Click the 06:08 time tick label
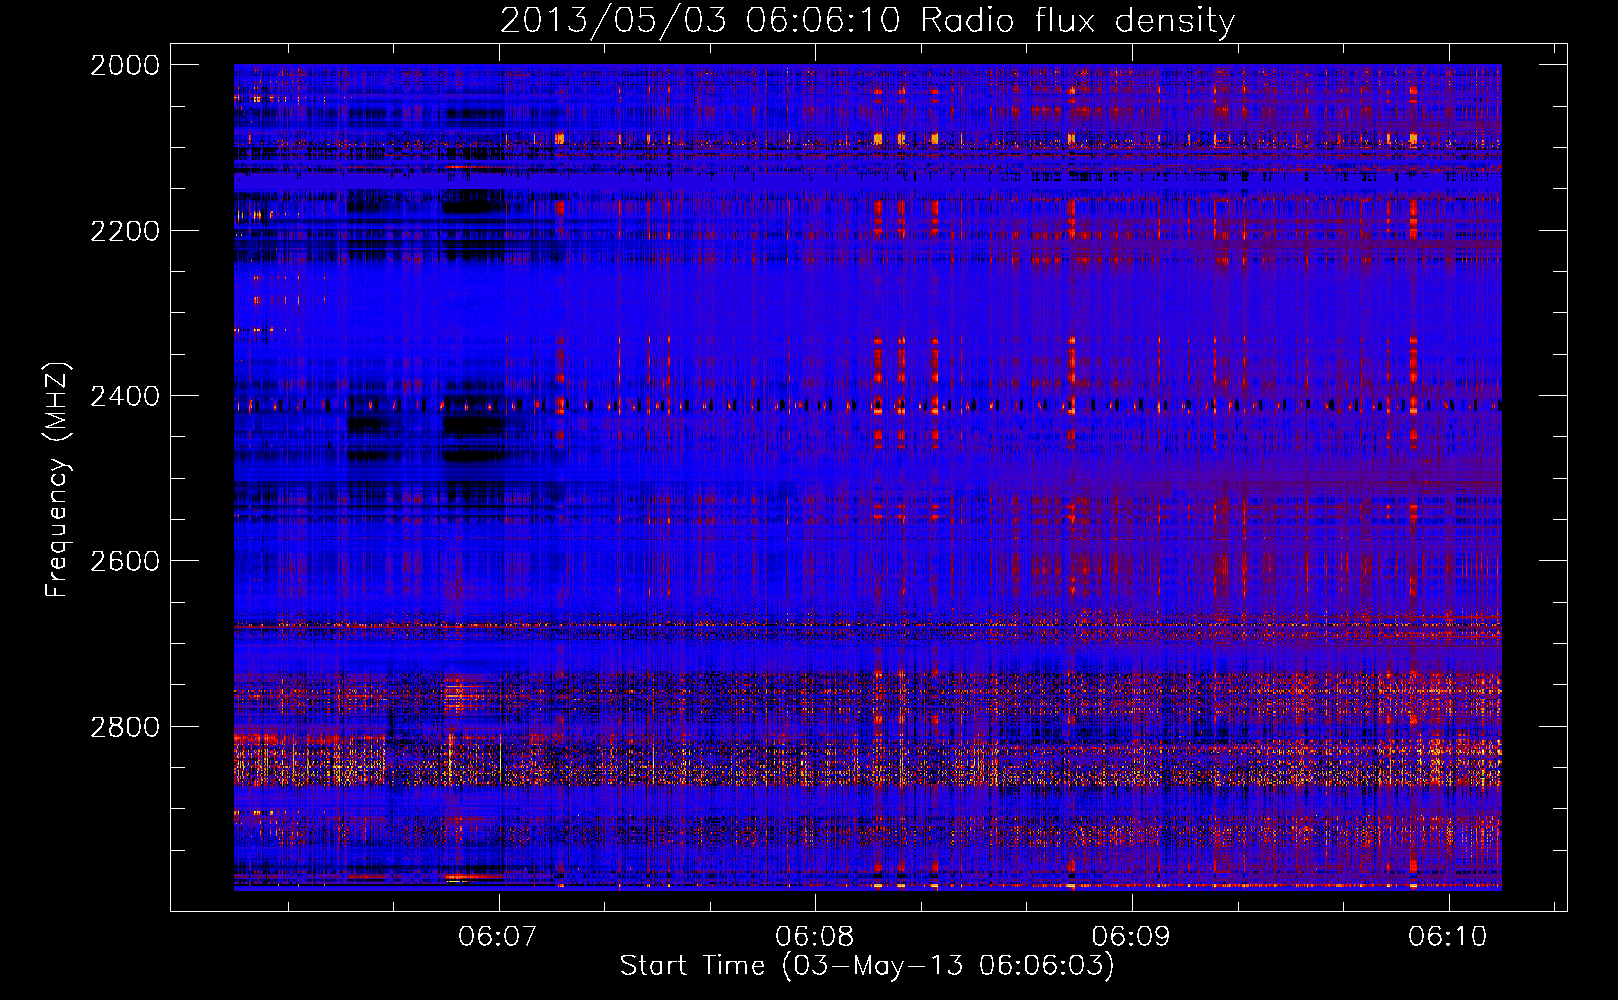The image size is (1618, 1000). [815, 937]
